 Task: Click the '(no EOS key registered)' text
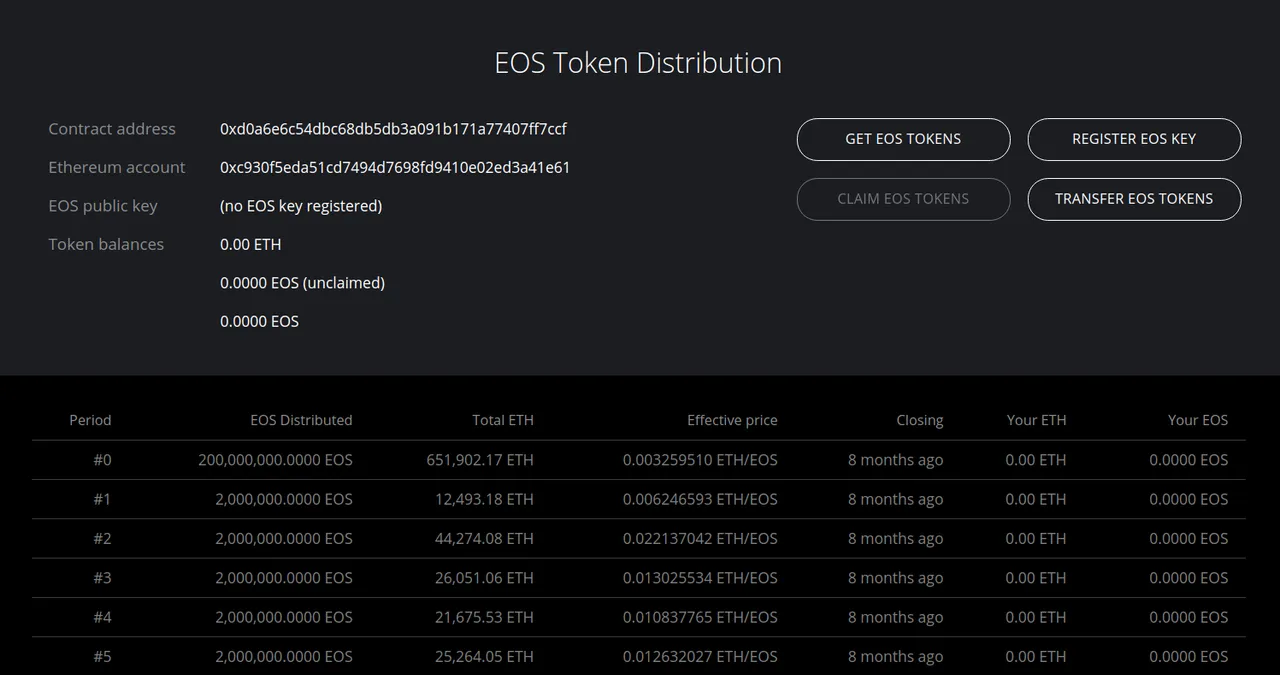pyautogui.click(x=301, y=206)
